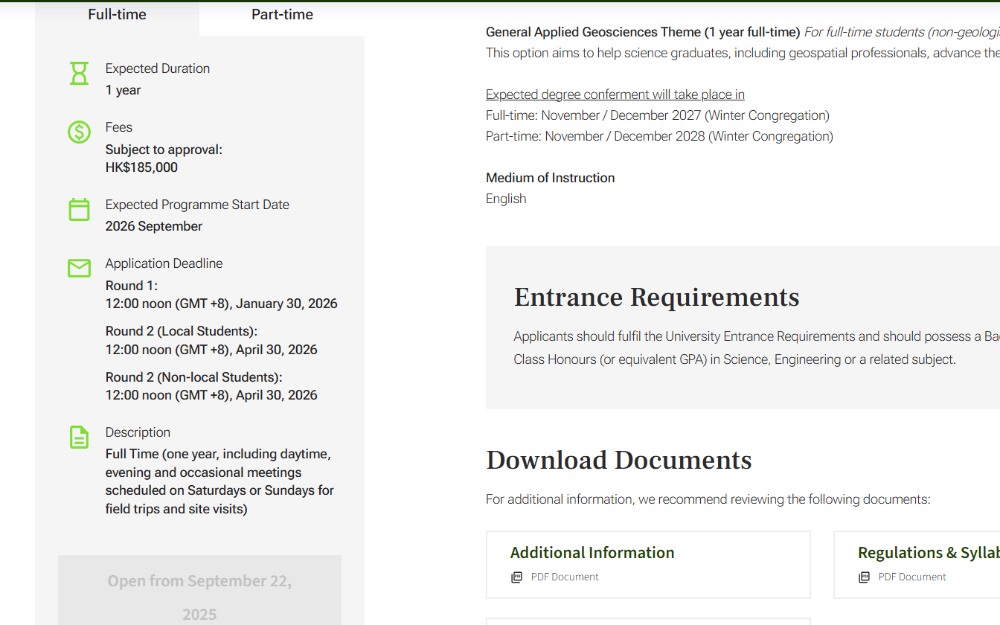Switch to the Full-time tab

[x=117, y=15]
